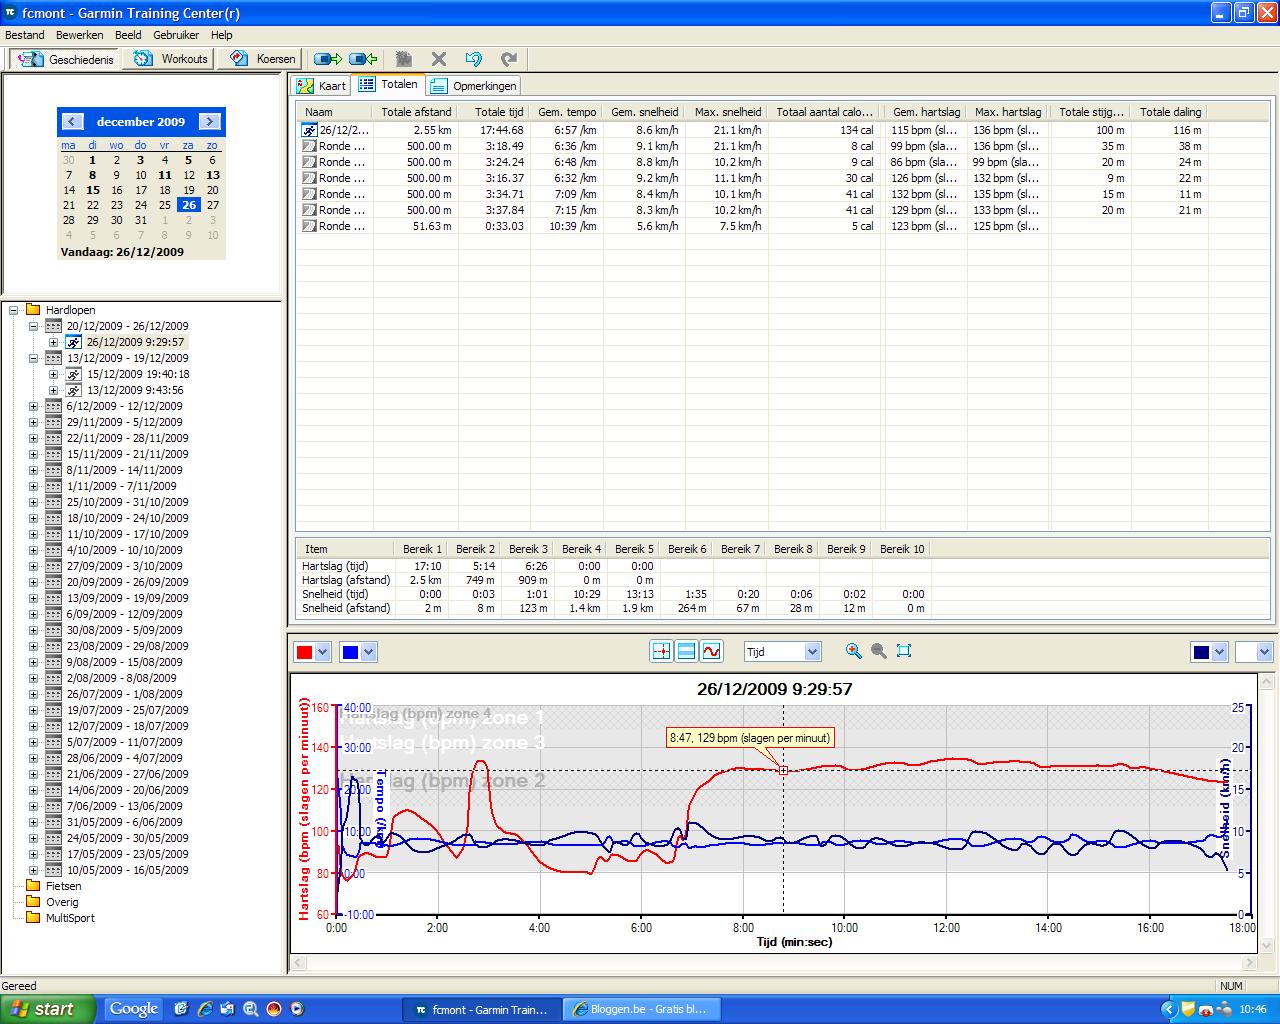Switch to the Opmerkingen tab
Viewport: 1280px width, 1024px height.
pos(474,86)
